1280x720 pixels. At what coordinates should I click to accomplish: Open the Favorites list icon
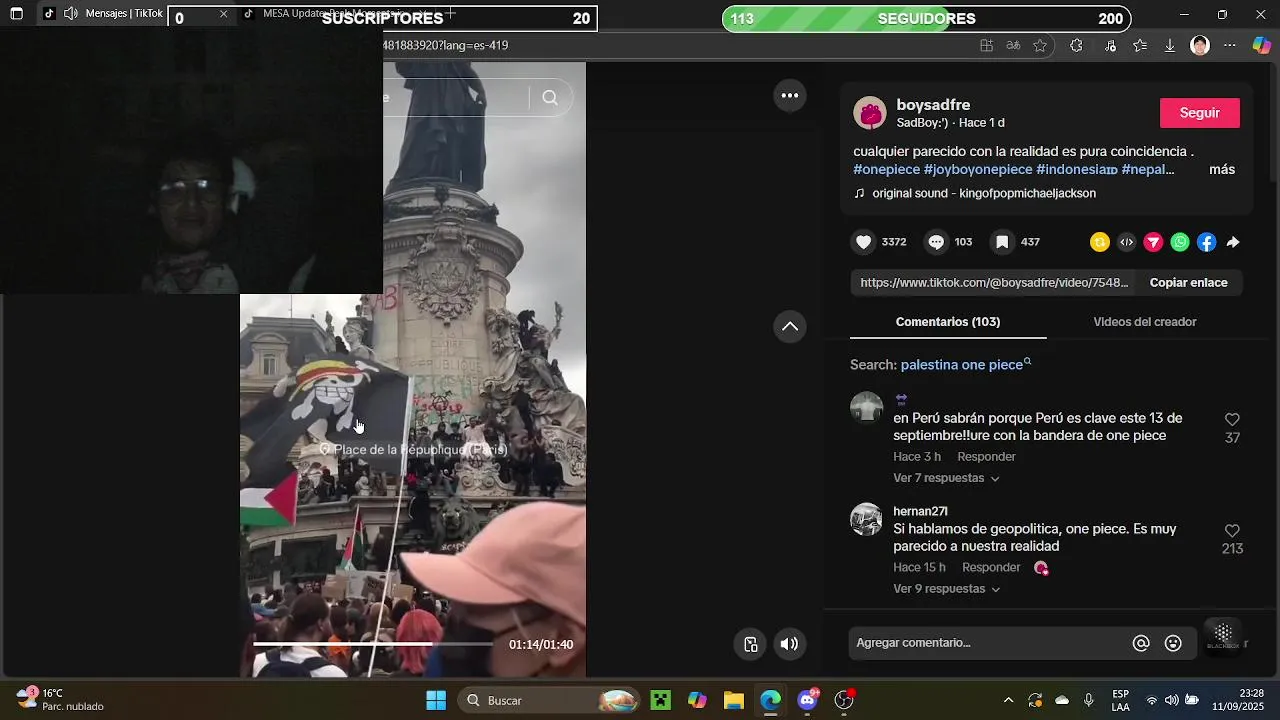coord(1140,45)
